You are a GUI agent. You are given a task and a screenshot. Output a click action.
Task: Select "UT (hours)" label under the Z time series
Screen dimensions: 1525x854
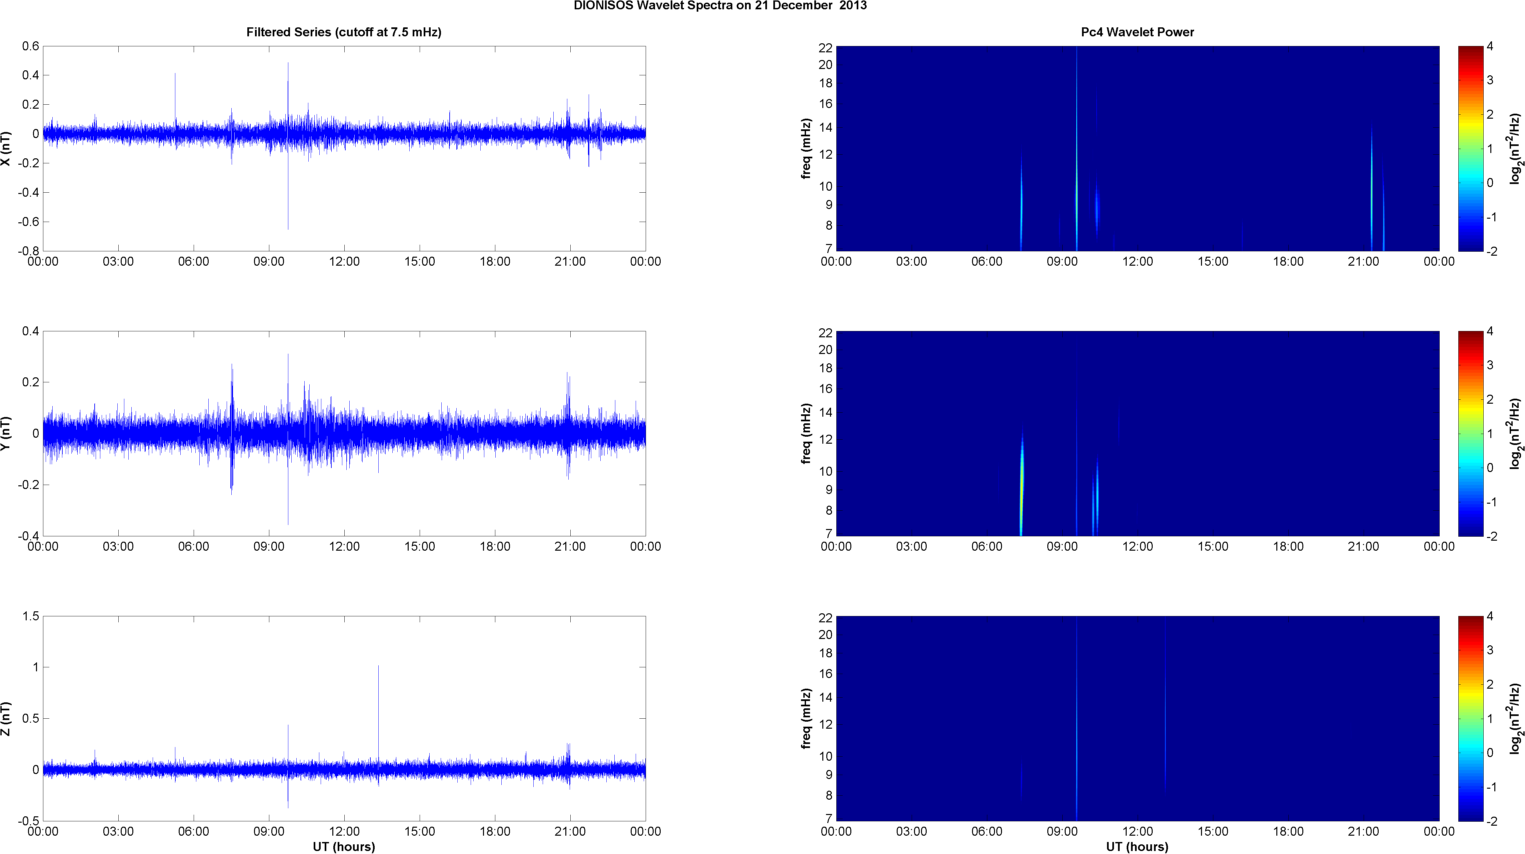coord(344,847)
